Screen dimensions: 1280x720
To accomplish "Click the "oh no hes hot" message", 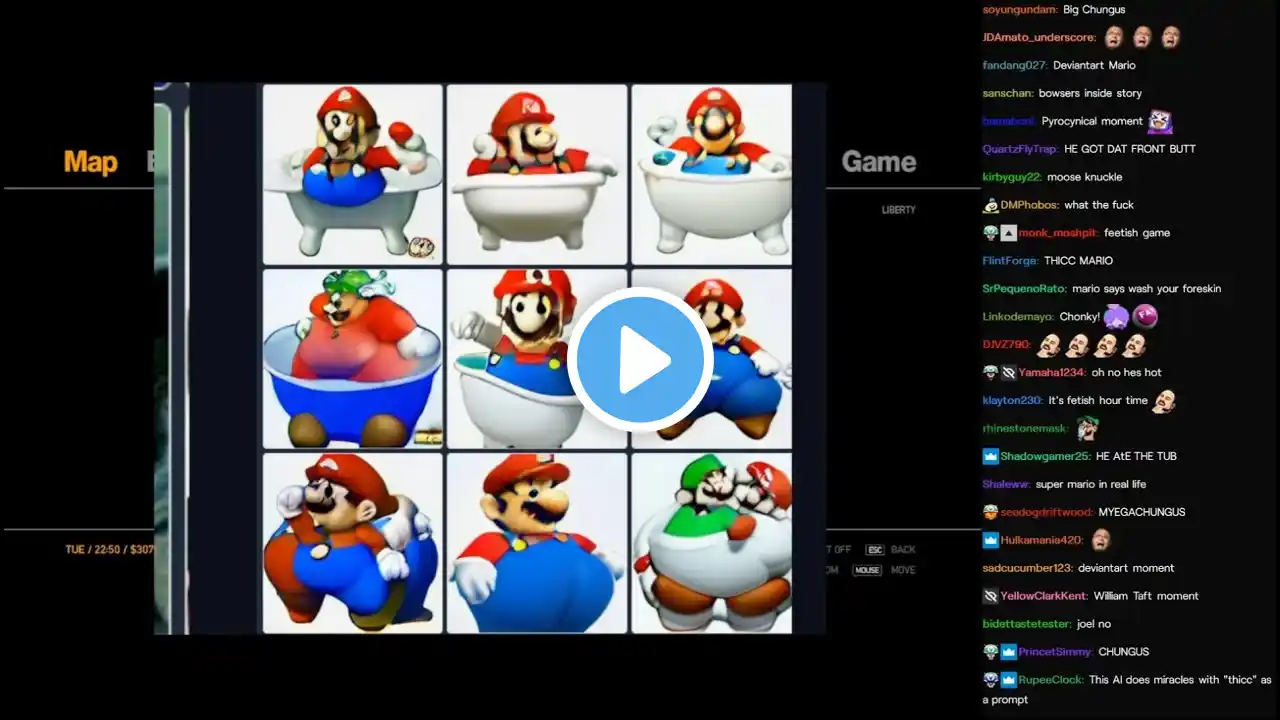I will (x=1126, y=373).
